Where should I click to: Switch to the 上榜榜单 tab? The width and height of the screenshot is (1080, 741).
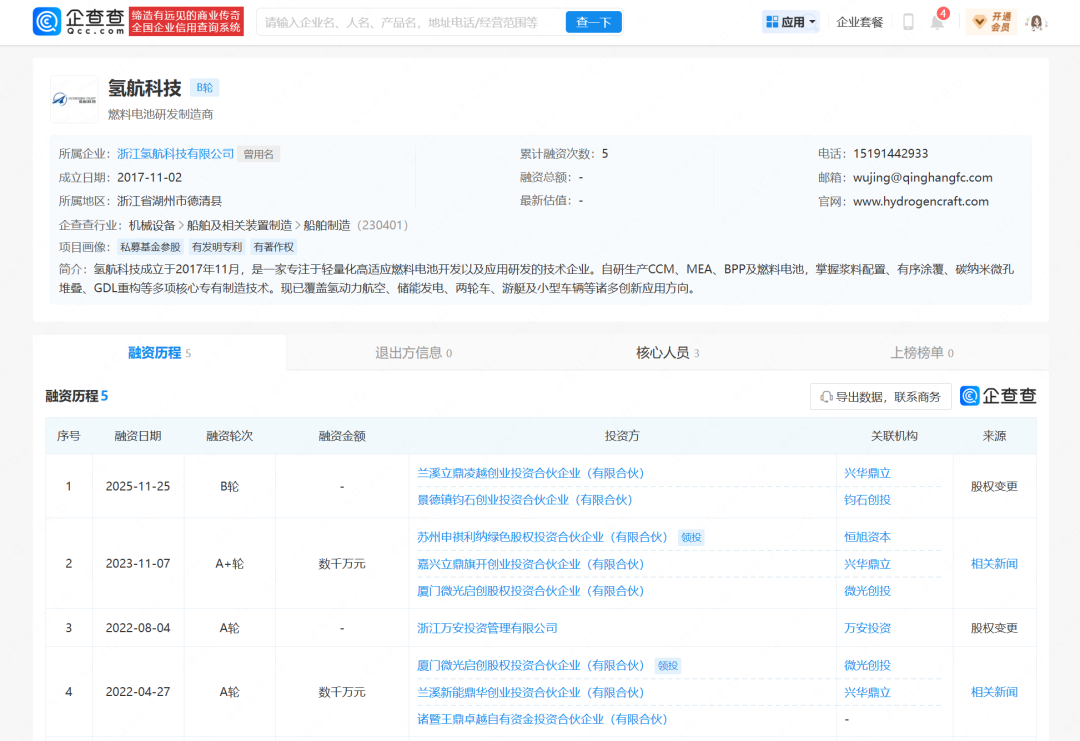[x=918, y=352]
